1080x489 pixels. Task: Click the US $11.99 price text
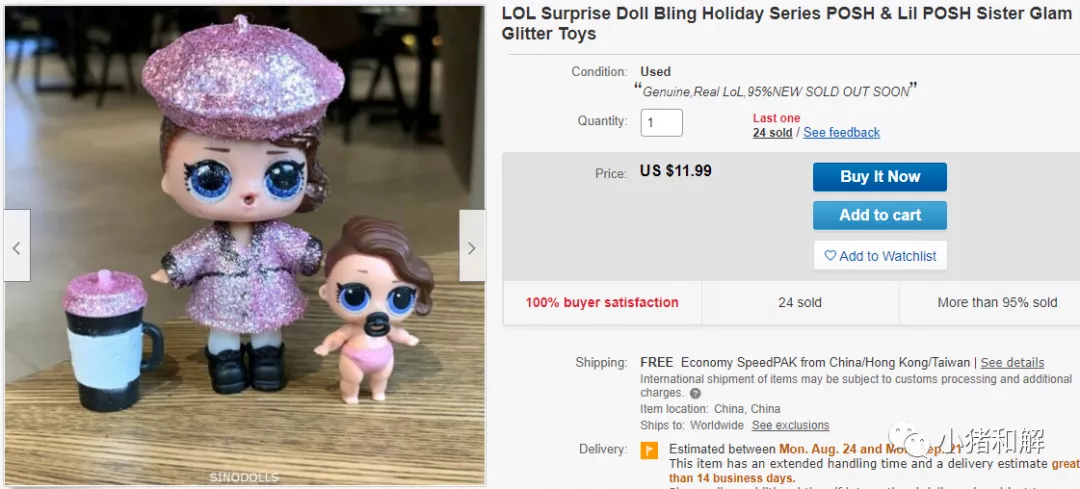676,171
